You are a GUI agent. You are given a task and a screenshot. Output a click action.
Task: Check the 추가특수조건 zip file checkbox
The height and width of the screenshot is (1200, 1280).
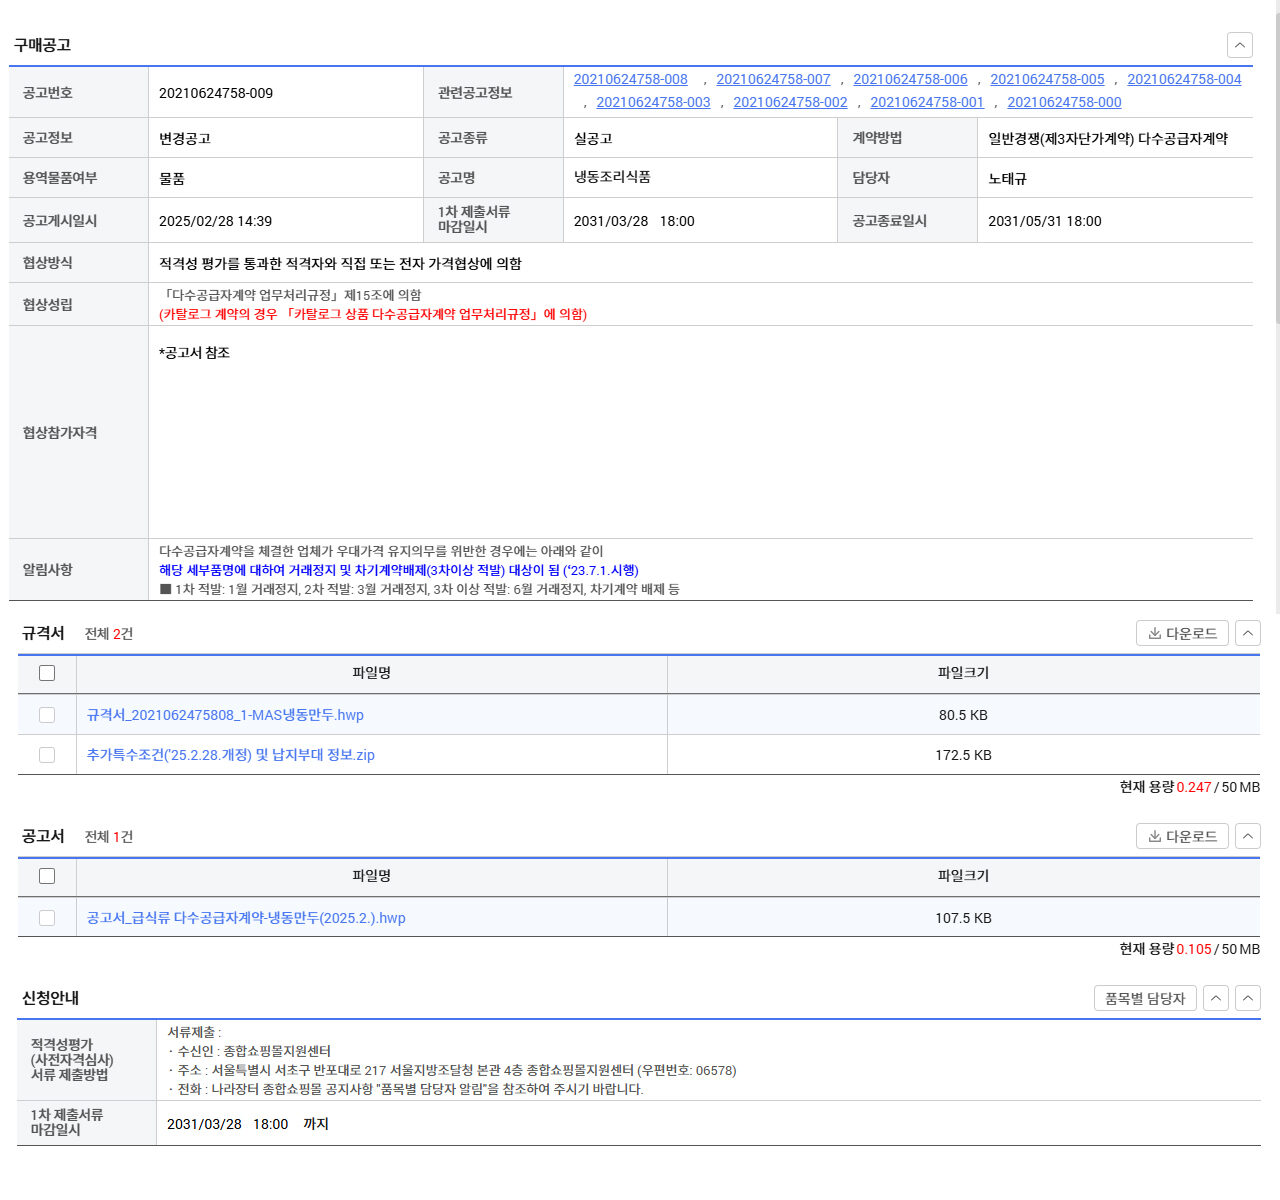pos(47,755)
